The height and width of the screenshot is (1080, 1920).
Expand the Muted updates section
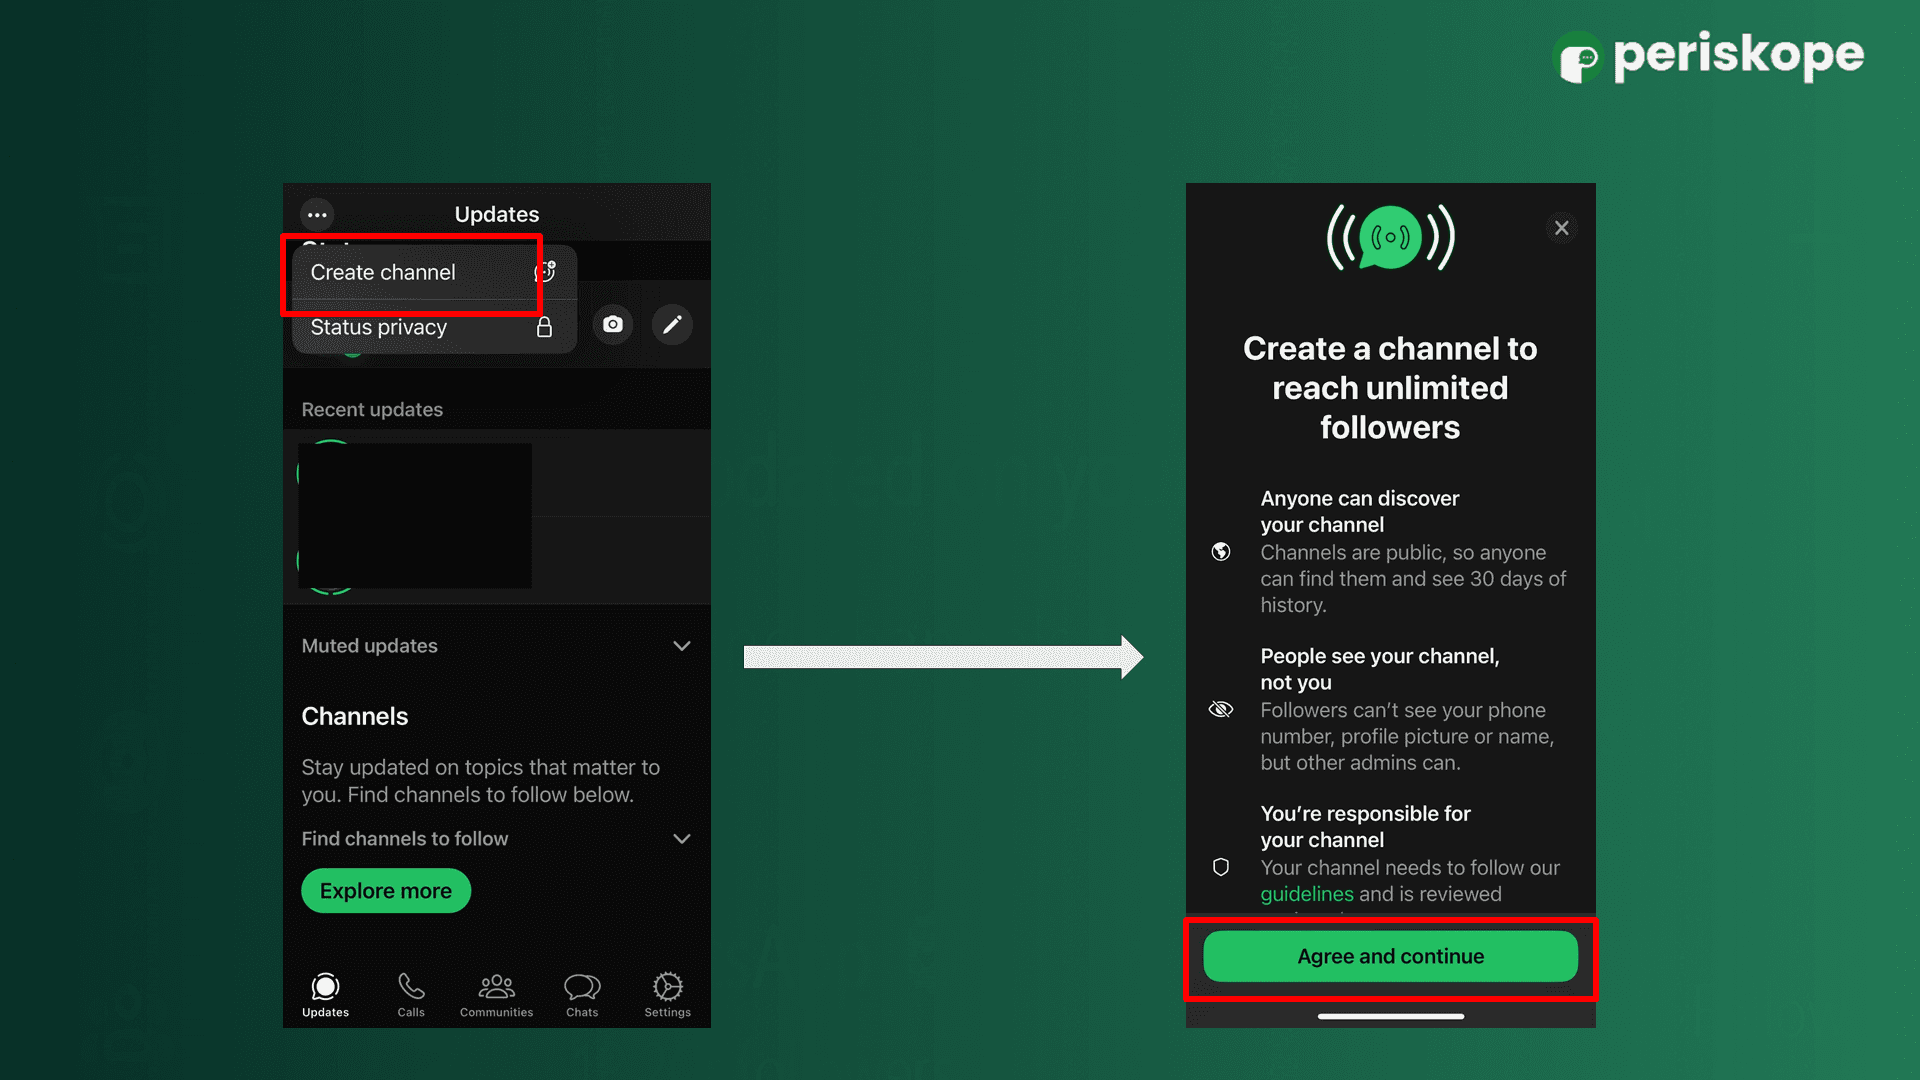pos(681,646)
